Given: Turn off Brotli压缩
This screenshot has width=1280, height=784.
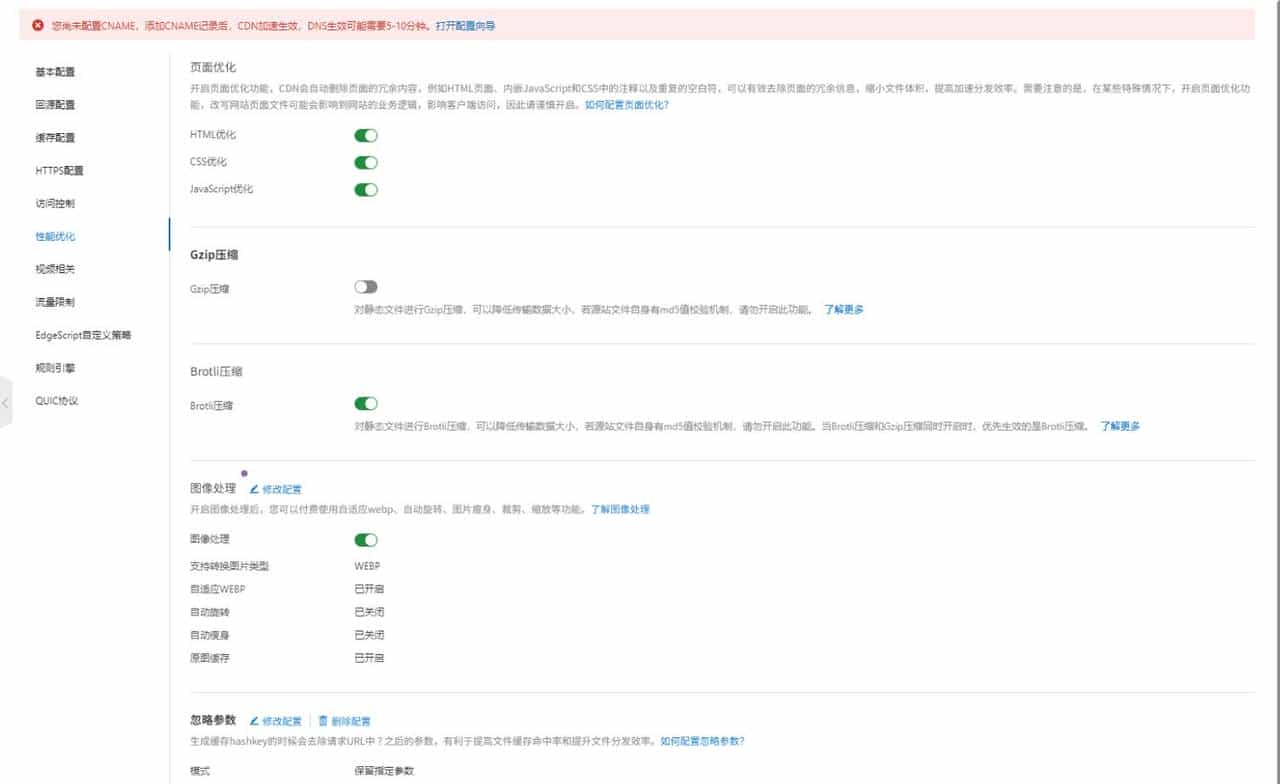Looking at the screenshot, I should click(366, 405).
